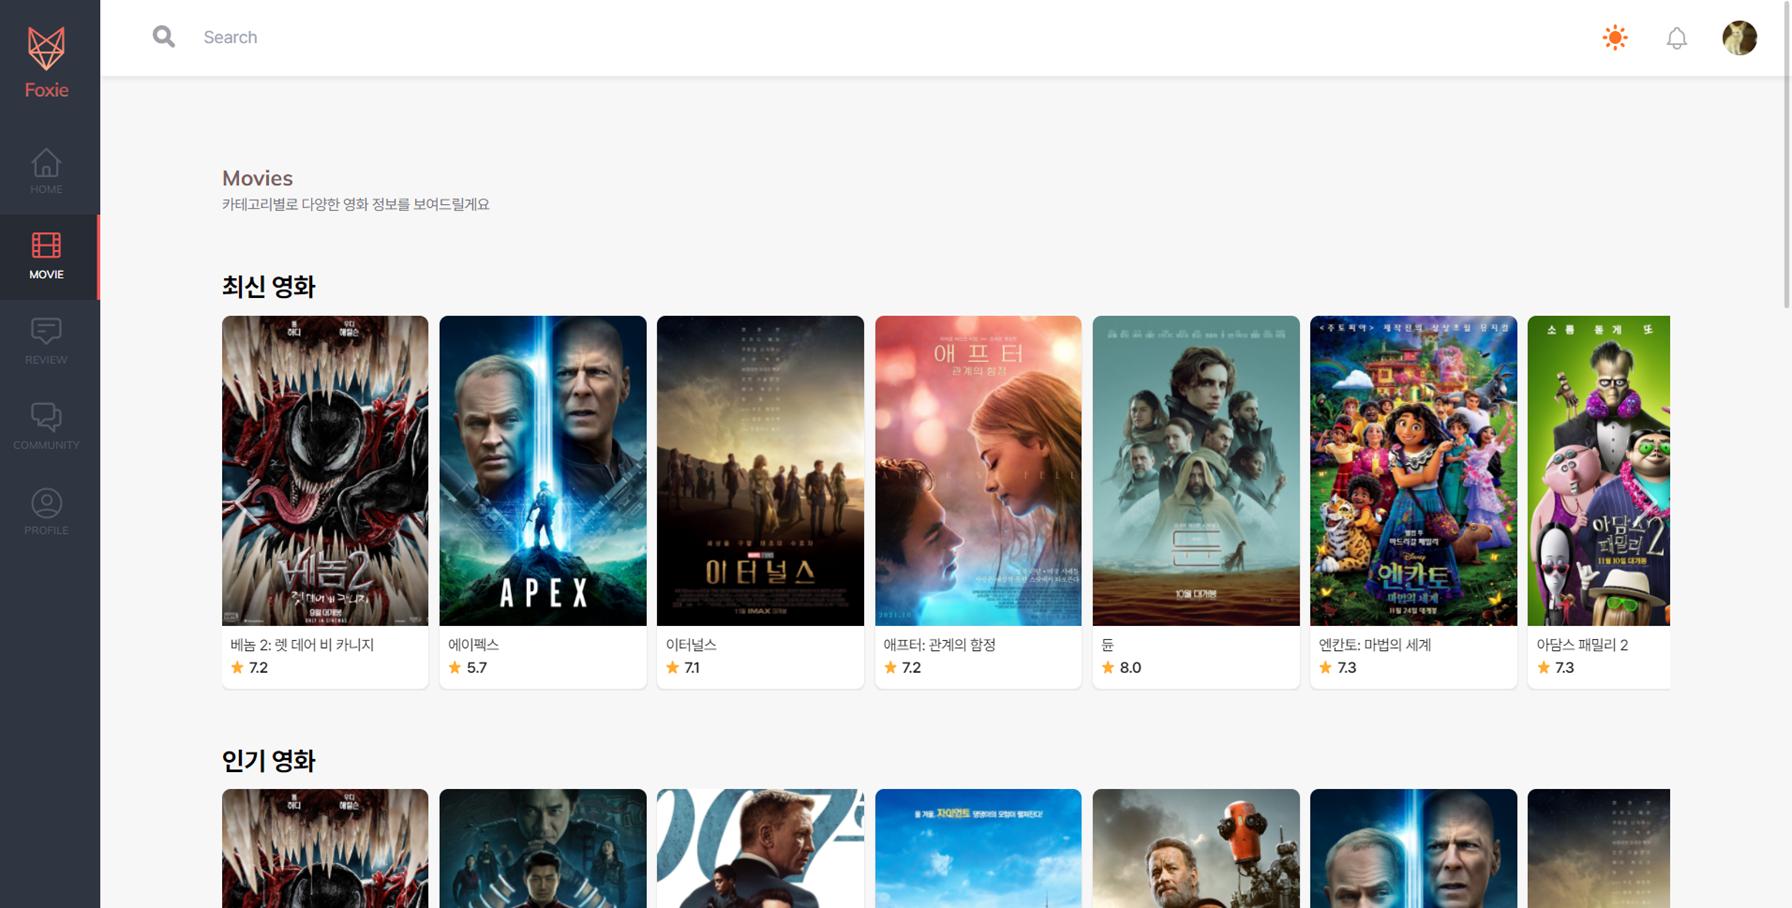Click the 애프터: 관계의 함정 title
Viewport: 1792px width, 908px height.
pyautogui.click(x=940, y=645)
